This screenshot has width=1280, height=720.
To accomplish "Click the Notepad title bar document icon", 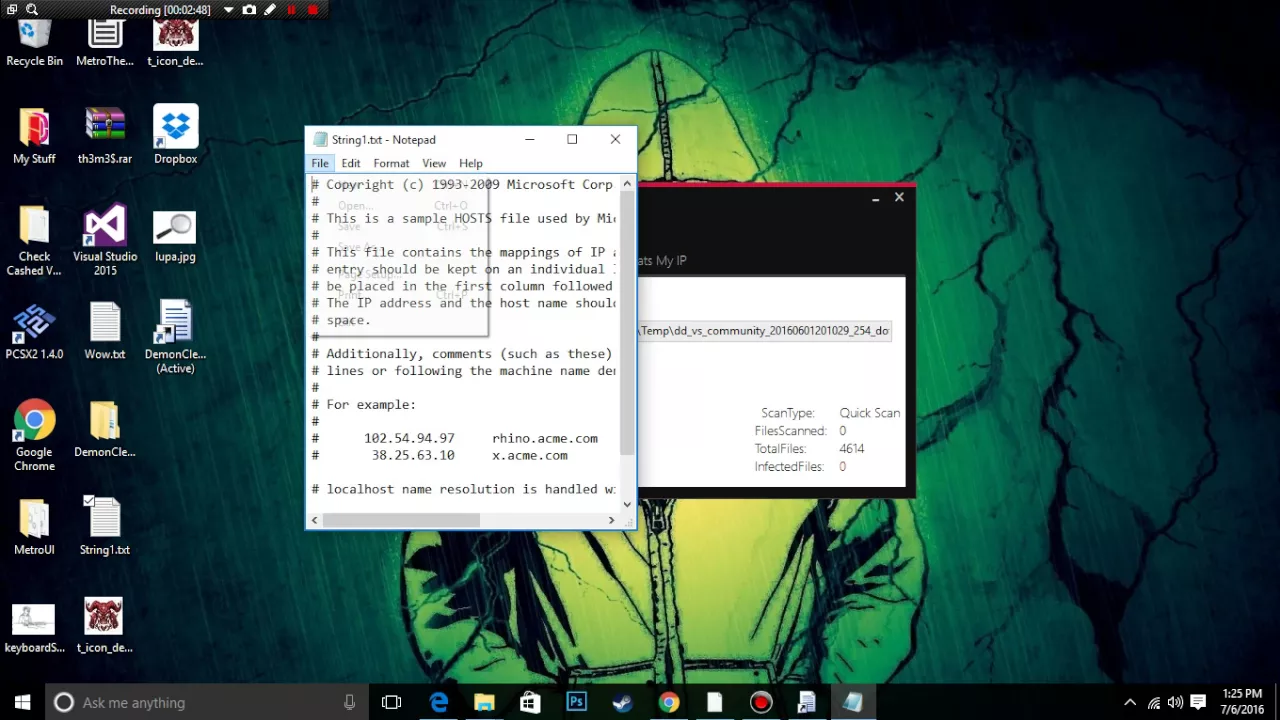I will (320, 140).
